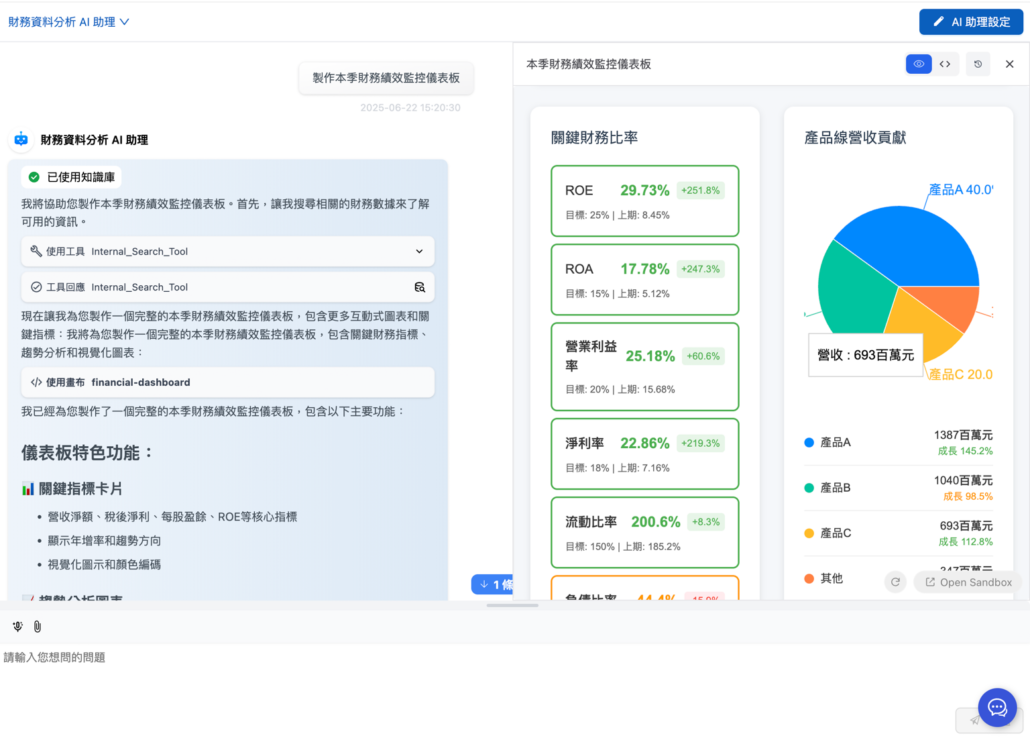This screenshot has width=1030, height=740.
Task: Click the microphone voice input icon
Action: pyautogui.click(x=17, y=626)
